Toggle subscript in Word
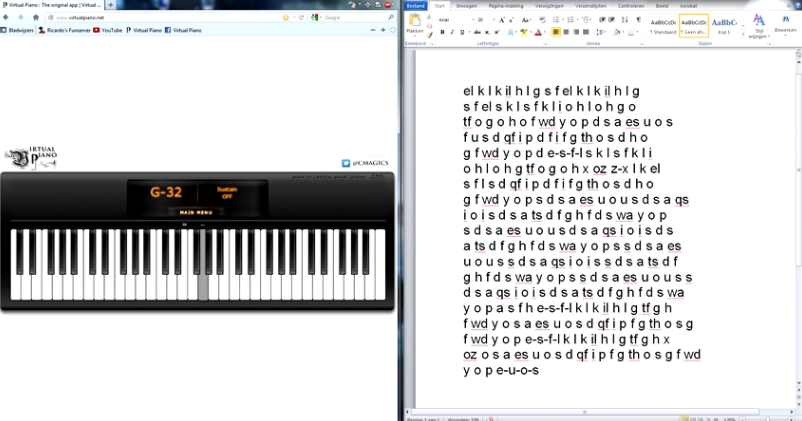 pyautogui.click(x=487, y=32)
